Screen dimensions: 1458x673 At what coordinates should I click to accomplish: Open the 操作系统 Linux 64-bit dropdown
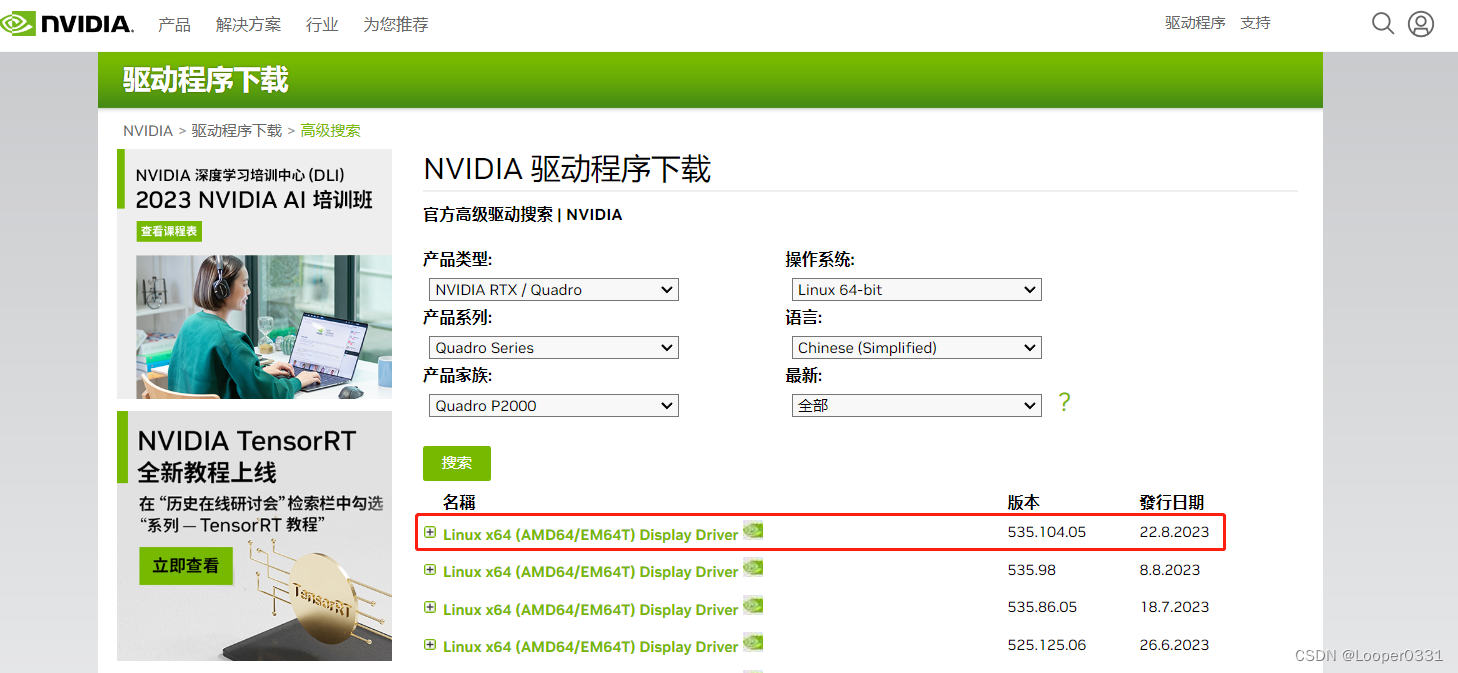[916, 290]
